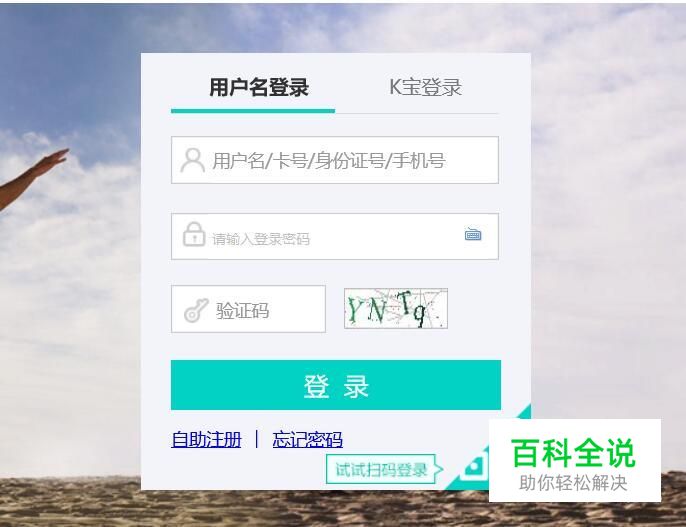686x527 pixels.
Task: Focus the 验证码 input box
Action: (248, 309)
